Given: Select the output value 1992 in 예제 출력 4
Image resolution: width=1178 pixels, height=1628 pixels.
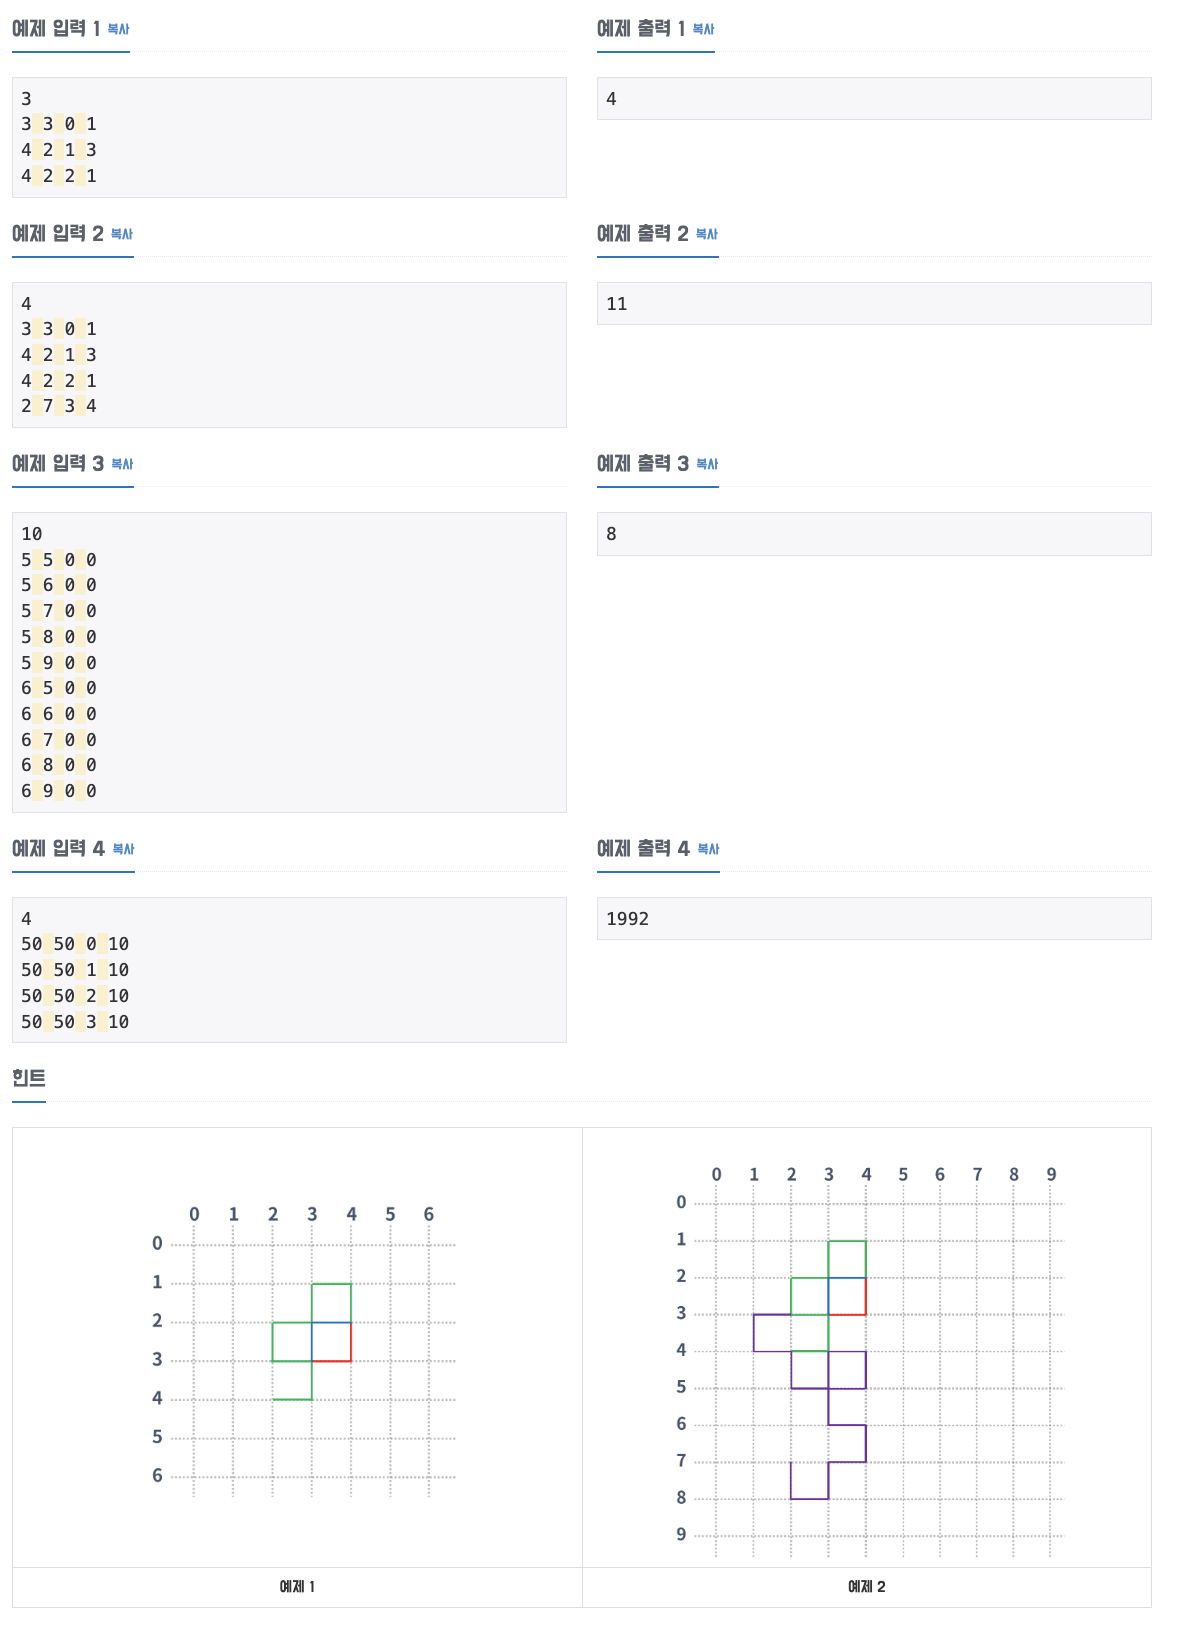Looking at the screenshot, I should click(628, 918).
